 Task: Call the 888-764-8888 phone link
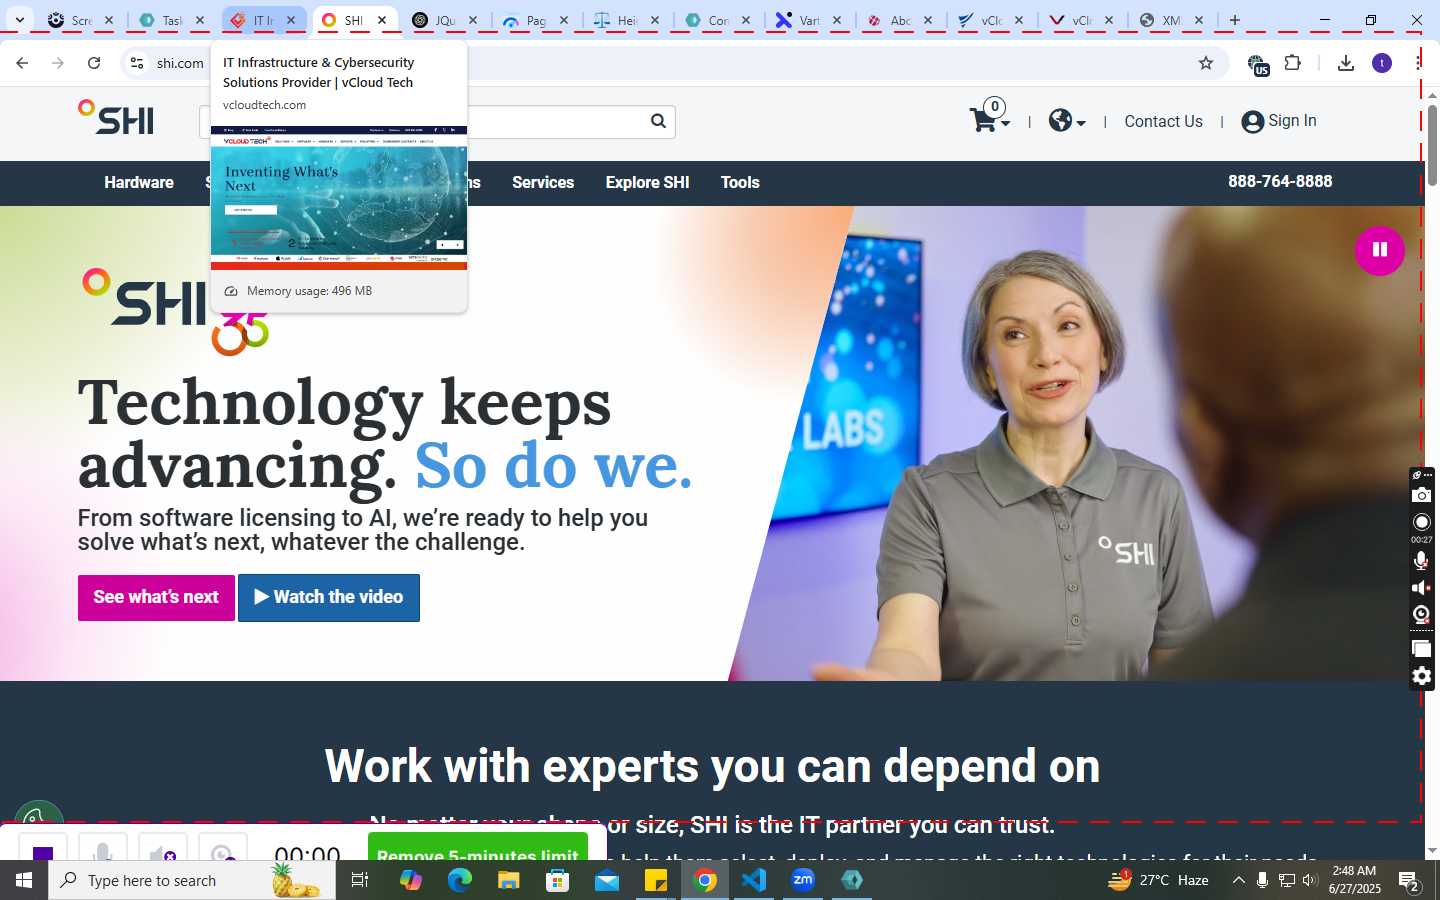coord(1280,181)
